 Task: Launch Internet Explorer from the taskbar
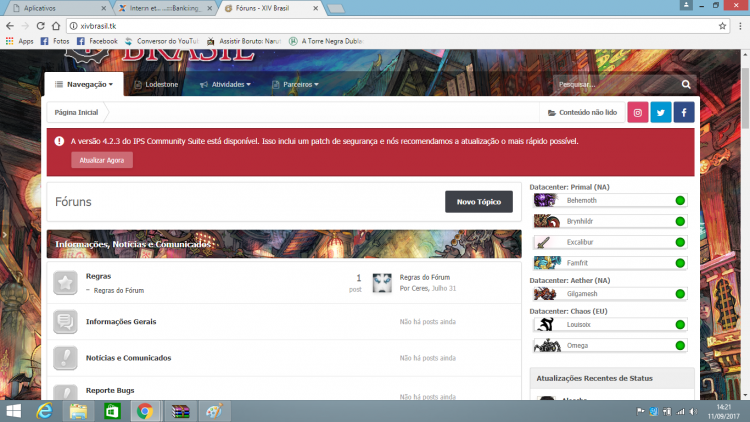click(45, 411)
